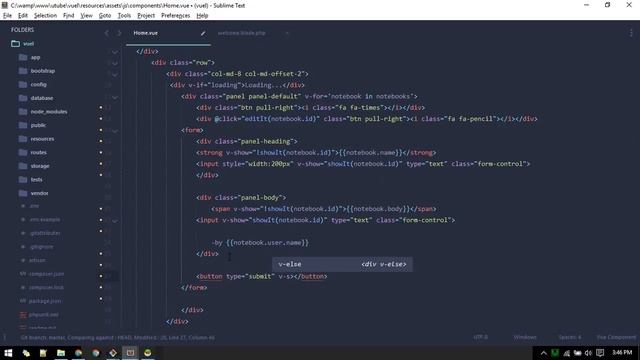
Task: Open the volume control in system tray
Action: pyautogui.click(x=588, y=353)
